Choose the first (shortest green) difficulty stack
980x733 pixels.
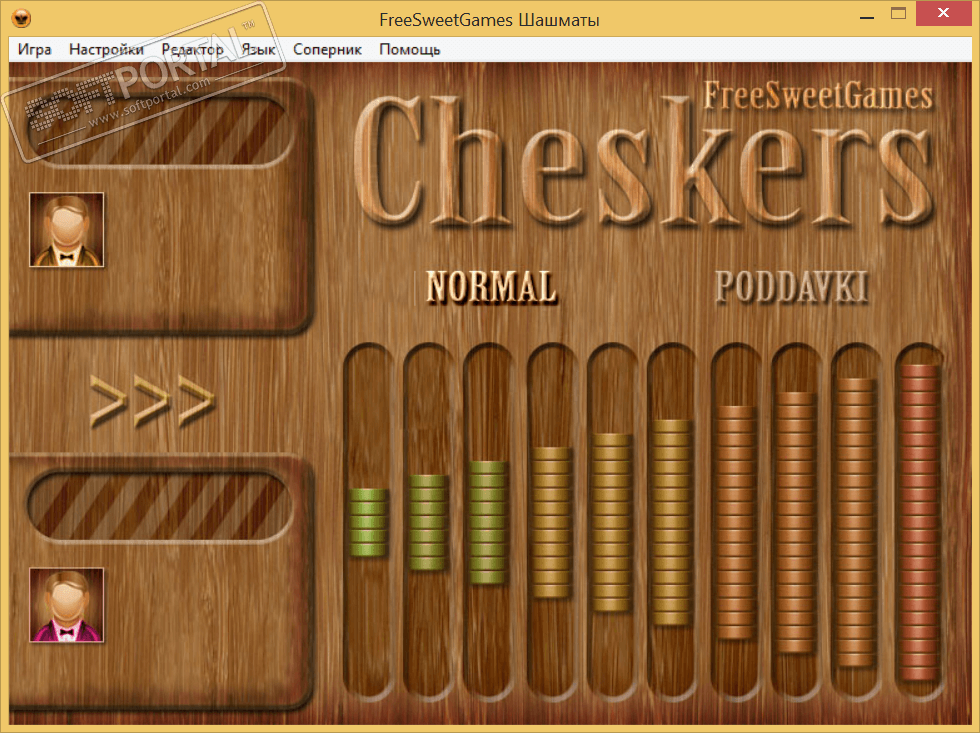tap(369, 522)
